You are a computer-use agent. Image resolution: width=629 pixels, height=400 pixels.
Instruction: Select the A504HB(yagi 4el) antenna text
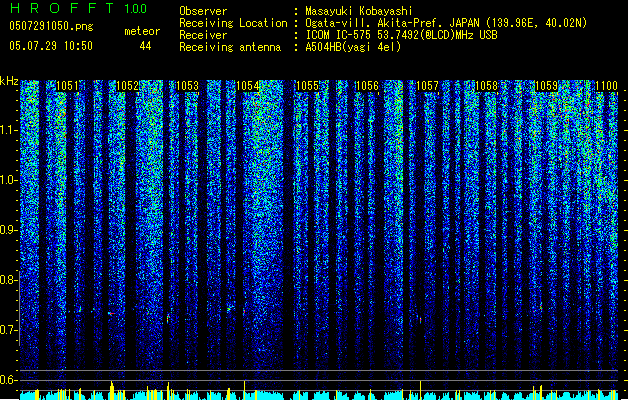click(x=353, y=47)
